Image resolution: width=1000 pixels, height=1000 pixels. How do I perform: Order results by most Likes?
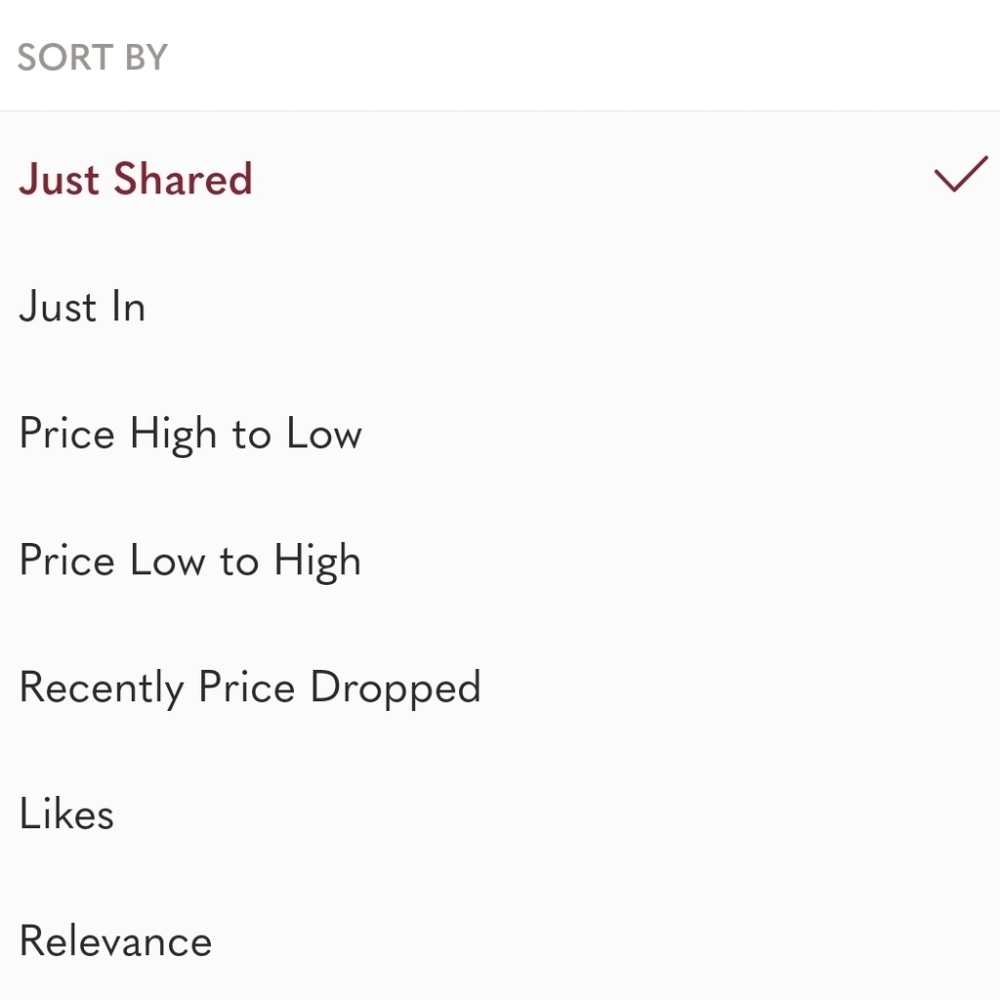pos(500,814)
